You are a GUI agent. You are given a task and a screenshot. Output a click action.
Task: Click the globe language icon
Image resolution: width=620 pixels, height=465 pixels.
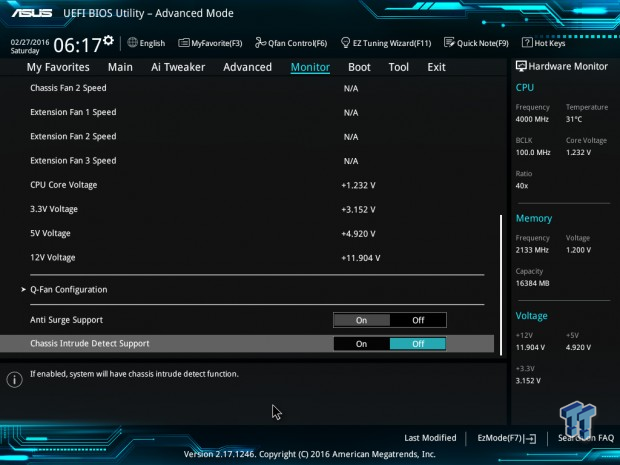pos(132,43)
